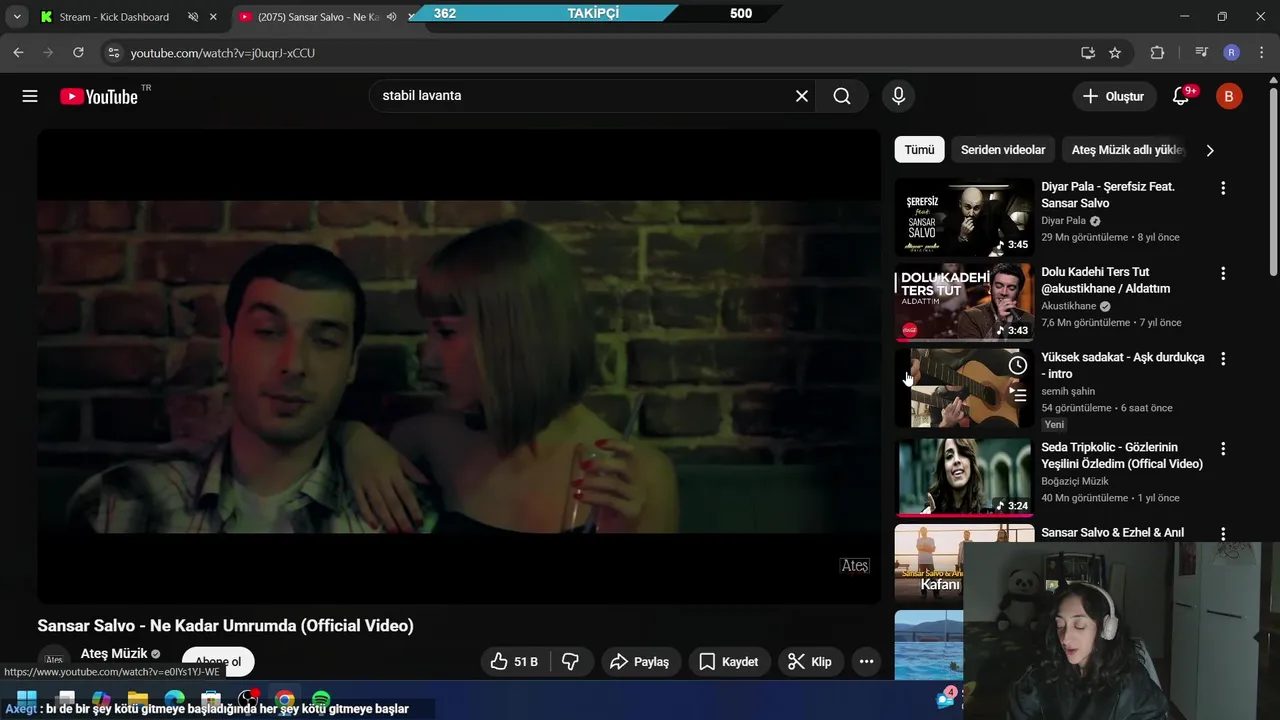Open Windows Start menu
Viewport: 1280px width, 720px height.
27,699
